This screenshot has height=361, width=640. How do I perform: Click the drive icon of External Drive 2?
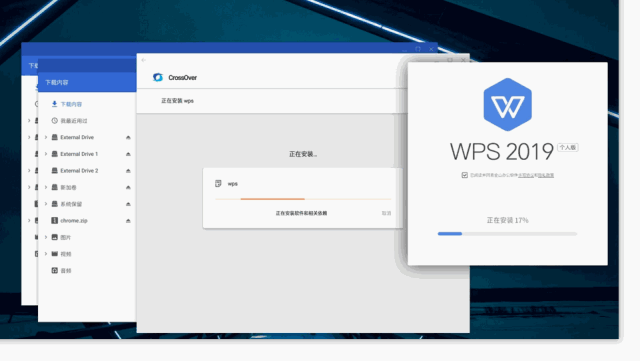(54, 171)
